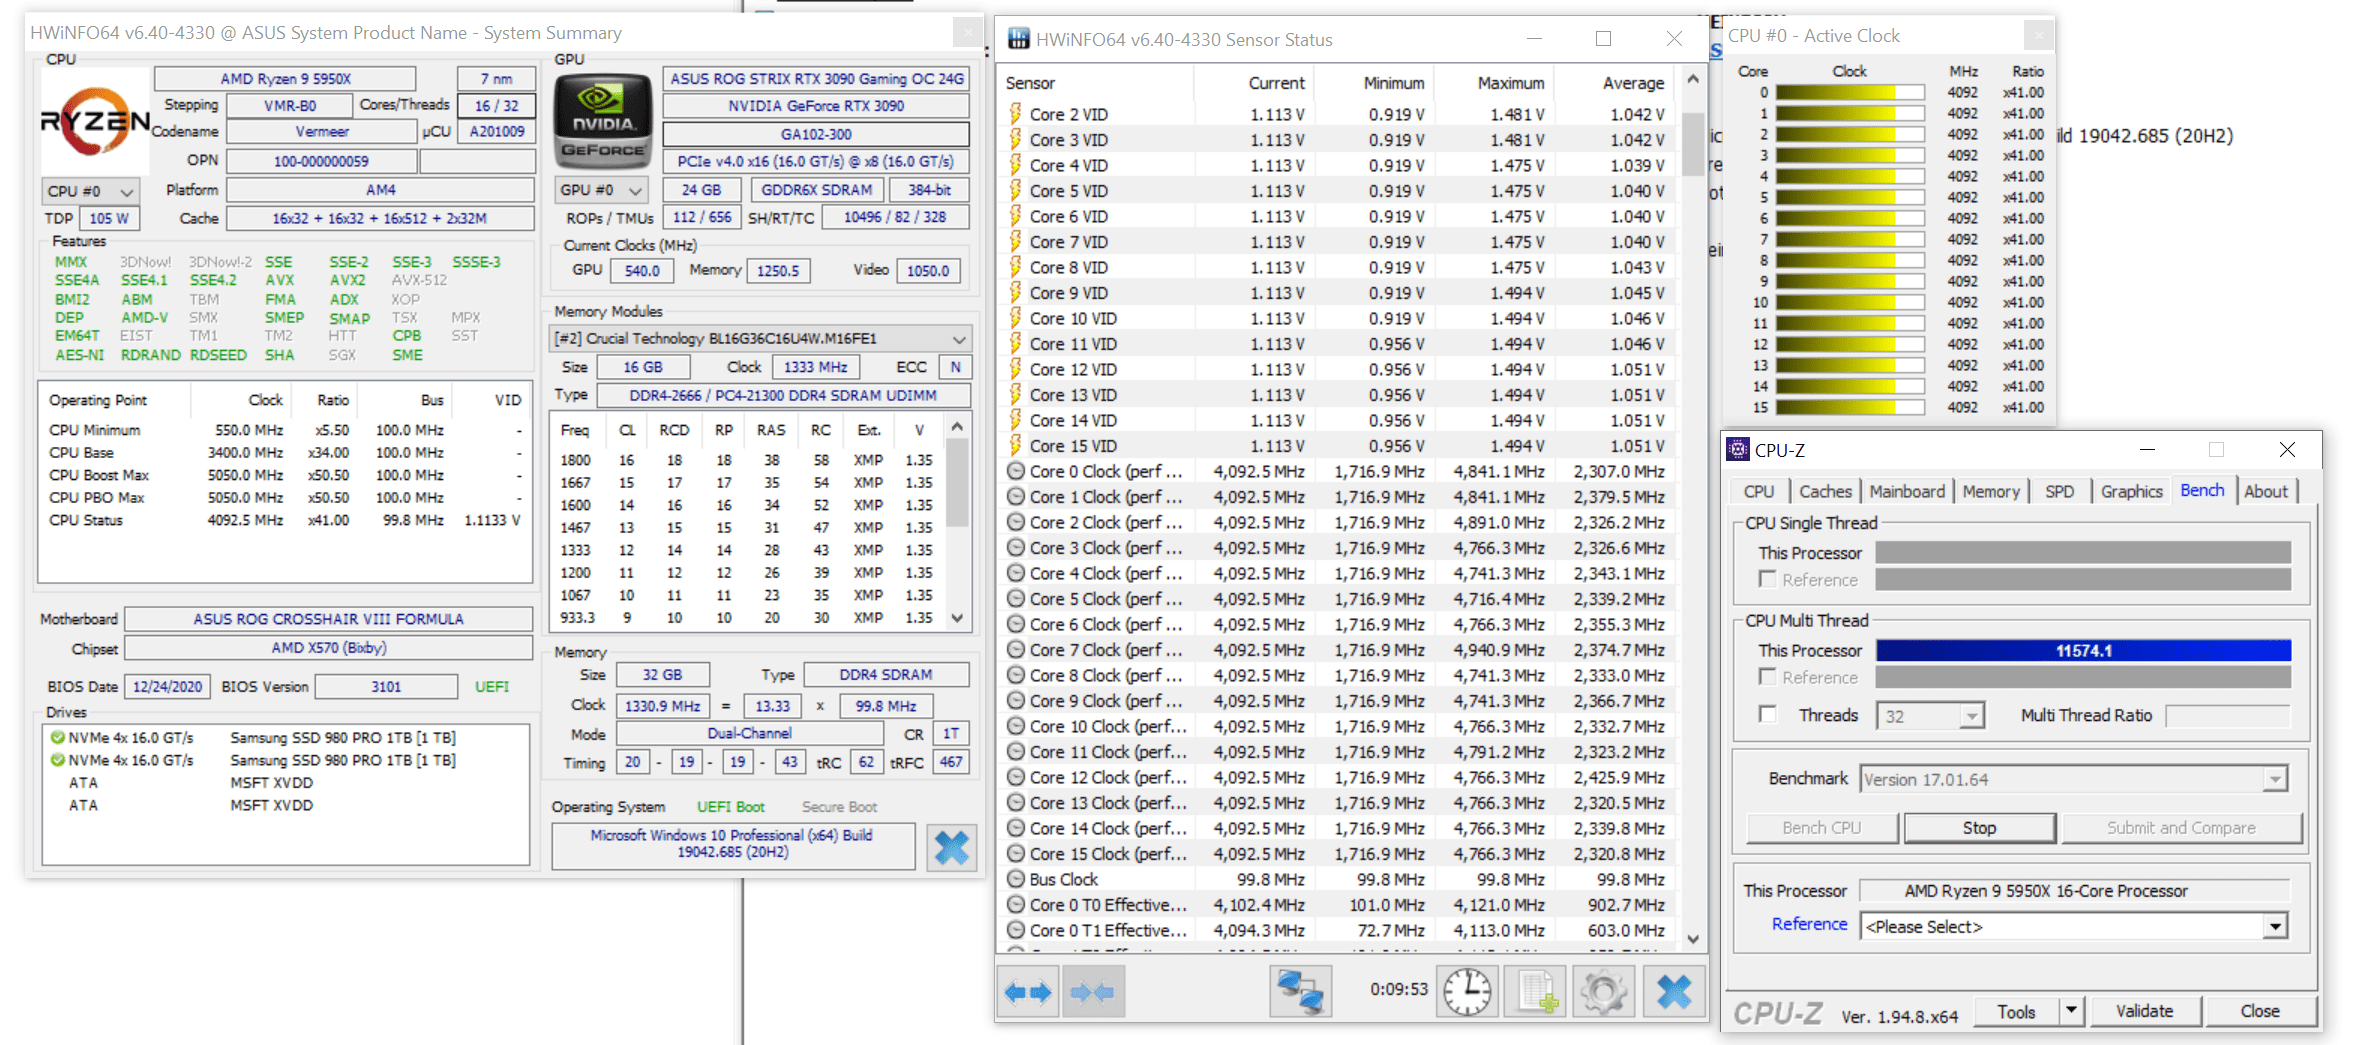Click the Multi Thread Ratio field
Screen dimensions: 2363x1045
coord(2227,716)
